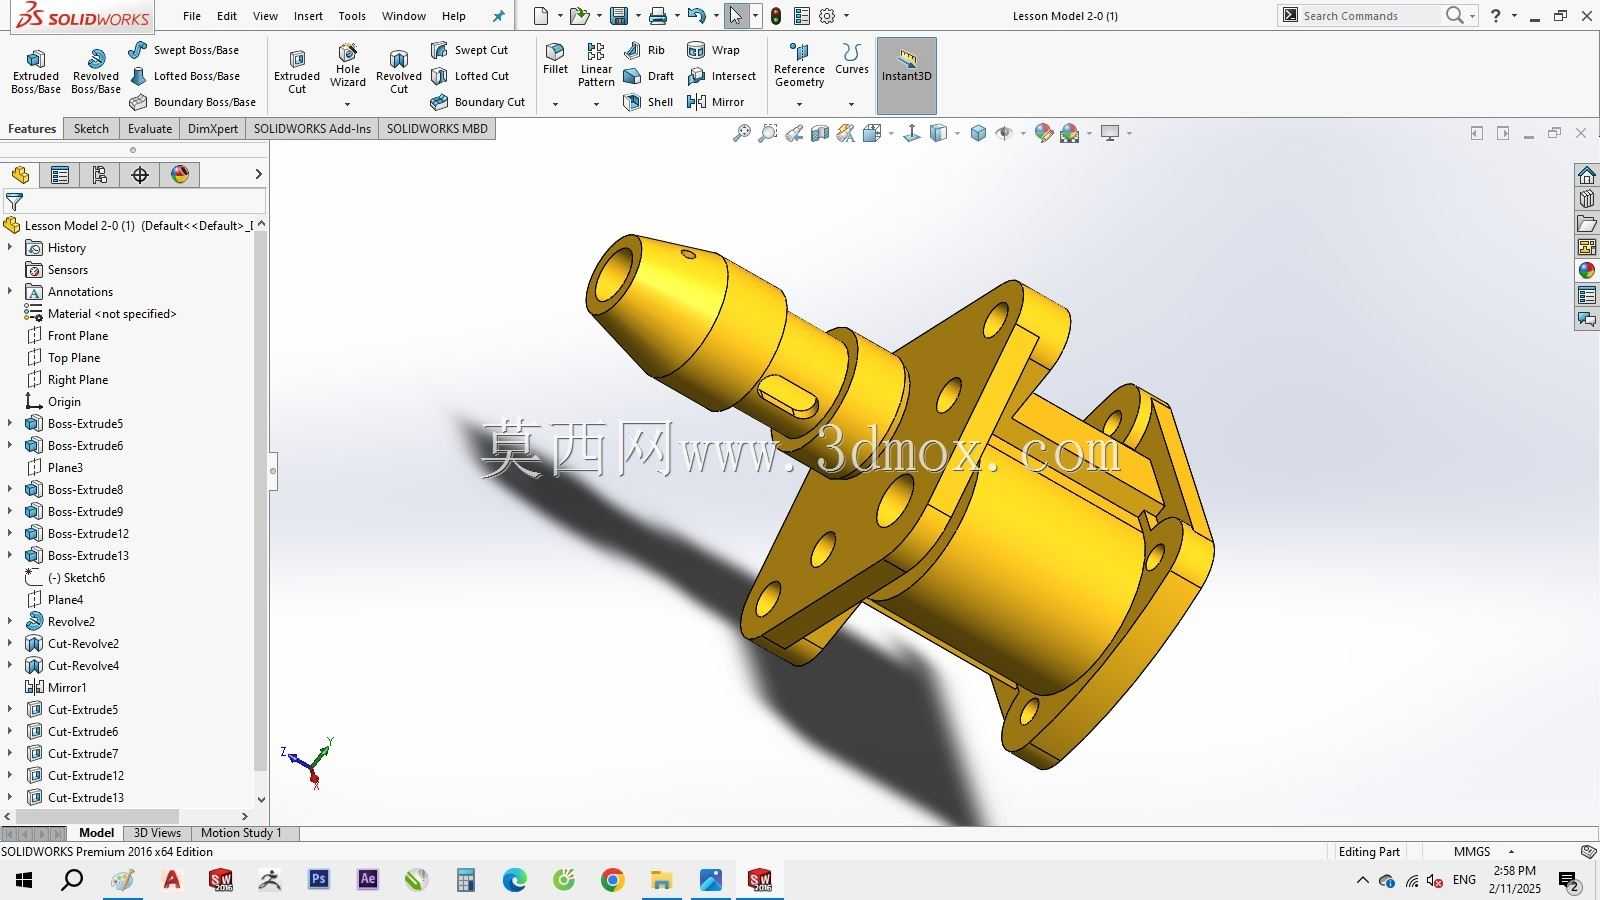The width and height of the screenshot is (1600, 900).
Task: Open the PropertyManager tab icon
Action: pyautogui.click(x=60, y=175)
